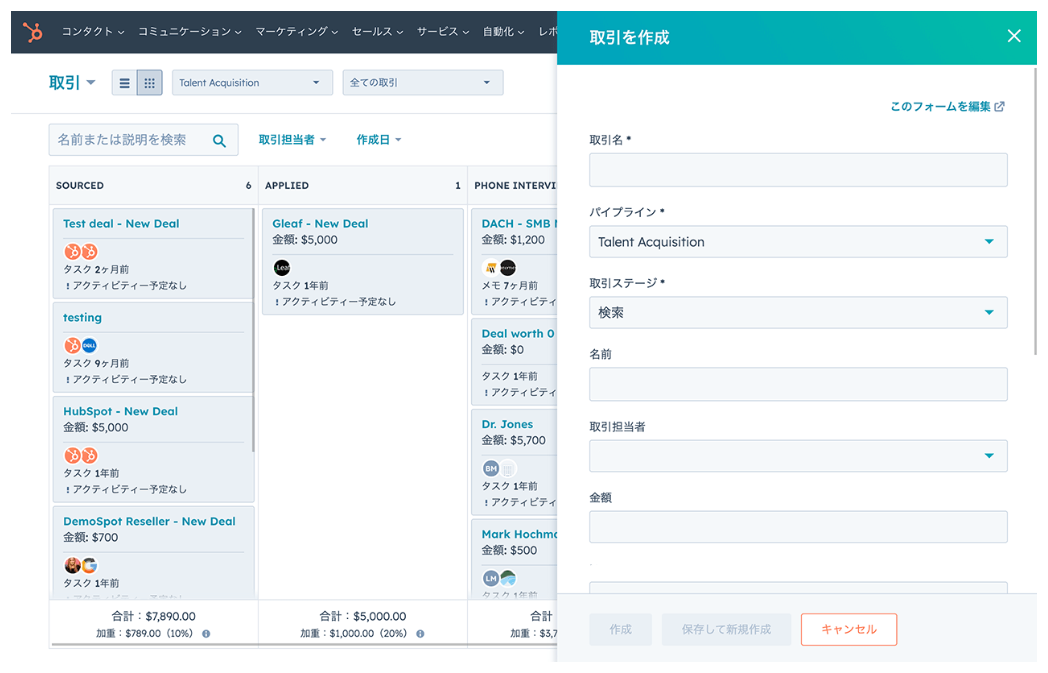The image size is (1048, 673).
Task: Click the Leaf company avatar on Gleaf card
Action: 284,267
